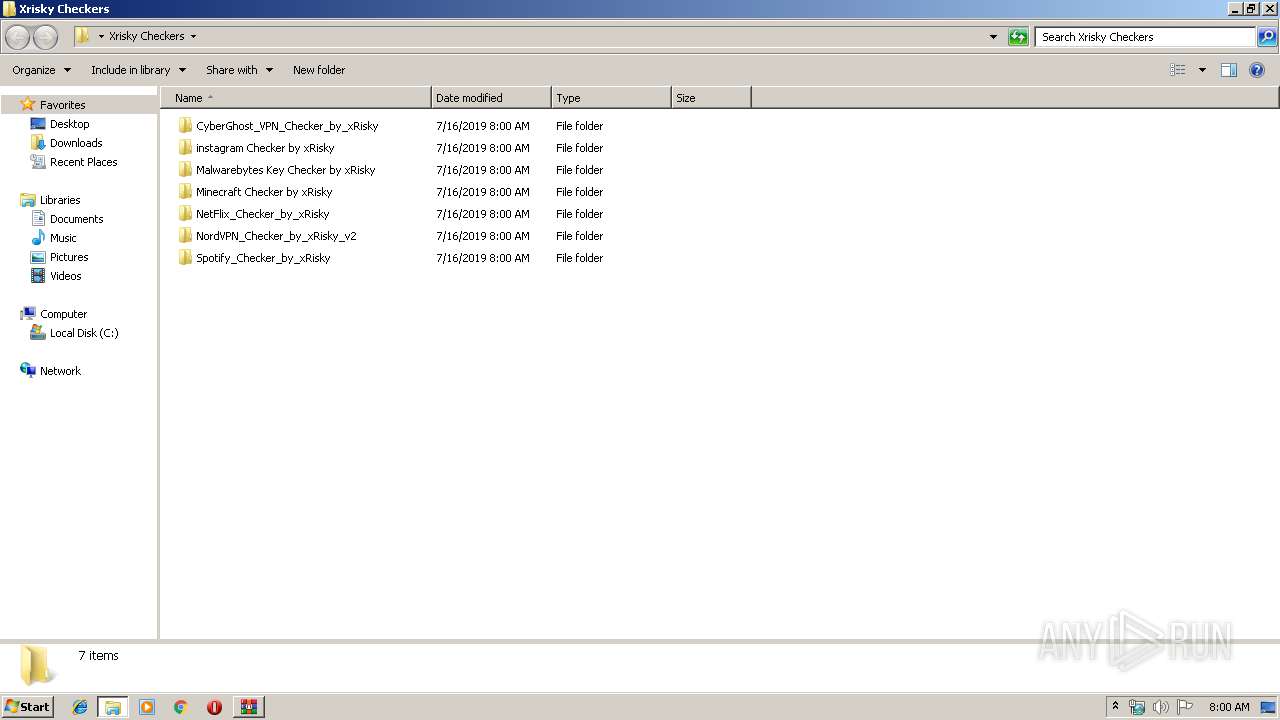Click the Show desktop icon in tray
The image size is (1280, 720).
(1268, 707)
